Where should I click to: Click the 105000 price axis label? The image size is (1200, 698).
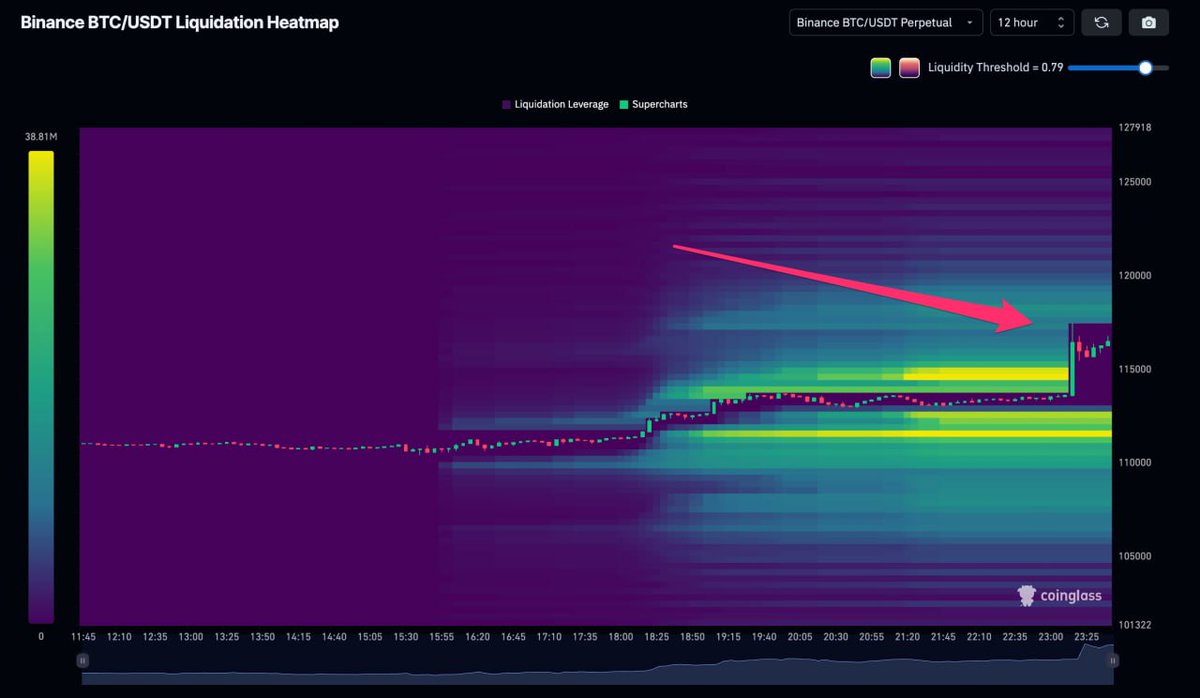1134,556
